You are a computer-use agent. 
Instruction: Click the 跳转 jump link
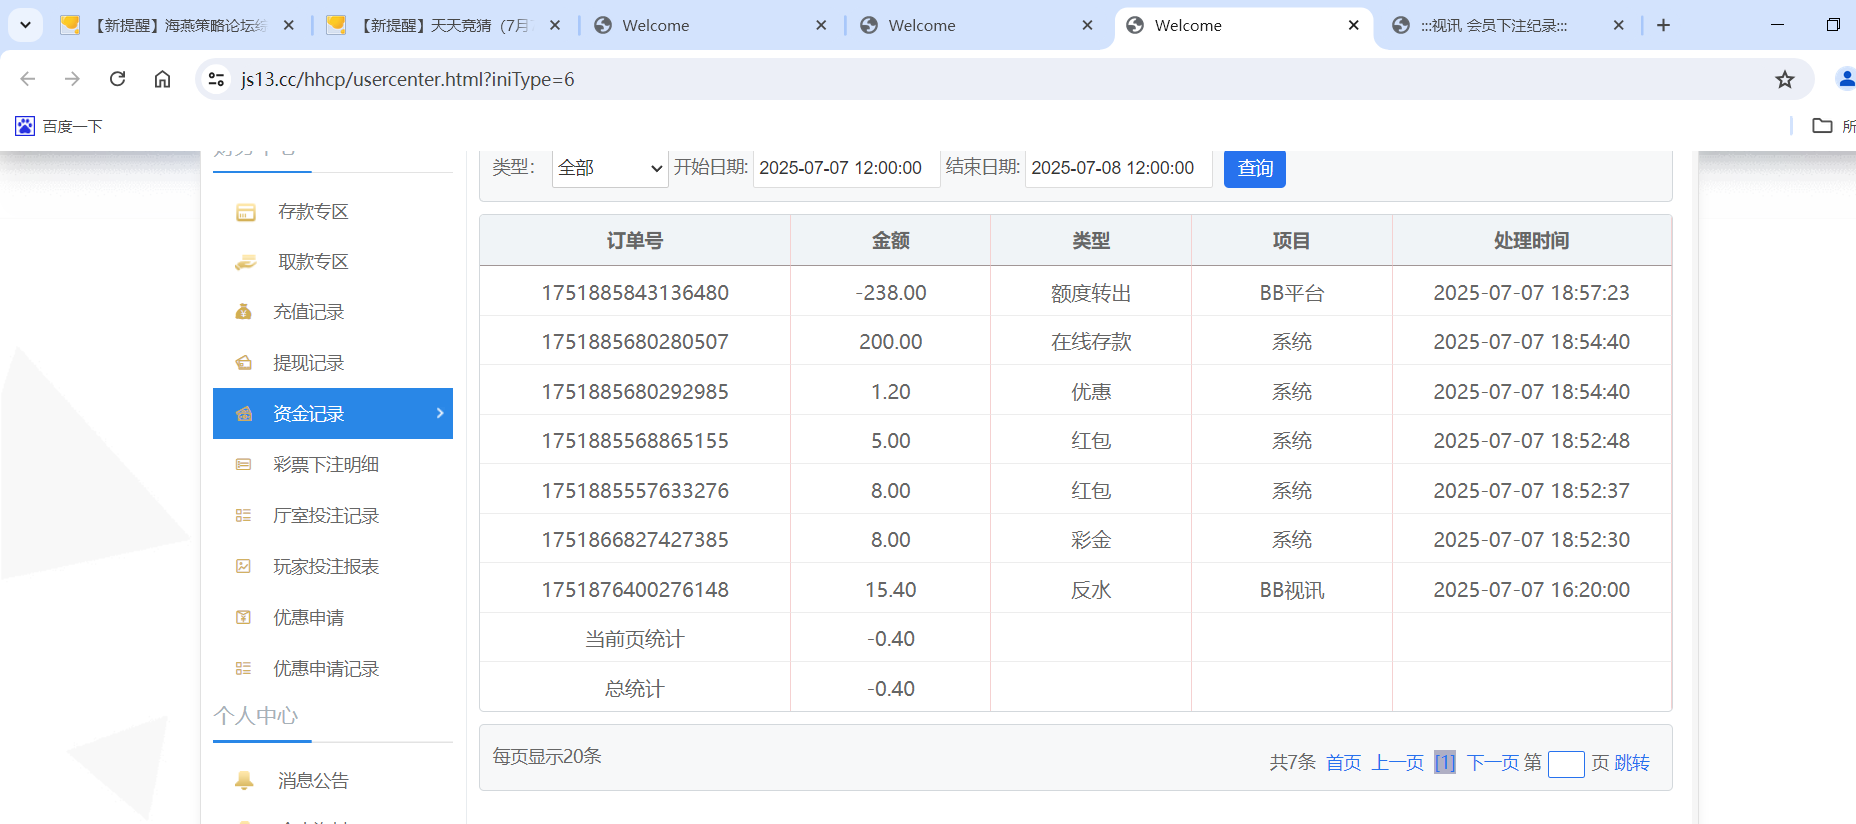1631,763
